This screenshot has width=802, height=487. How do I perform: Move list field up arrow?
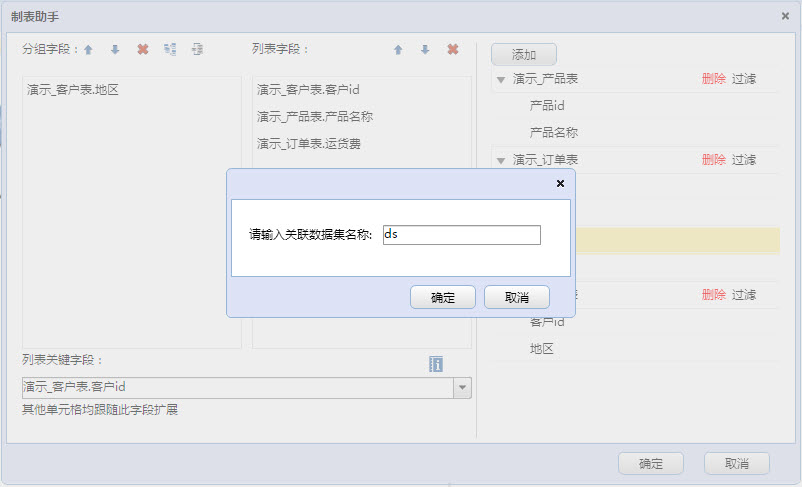[398, 49]
